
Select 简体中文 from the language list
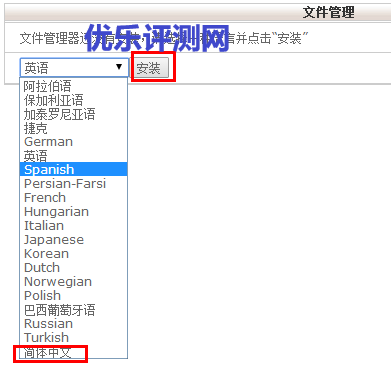(73, 353)
